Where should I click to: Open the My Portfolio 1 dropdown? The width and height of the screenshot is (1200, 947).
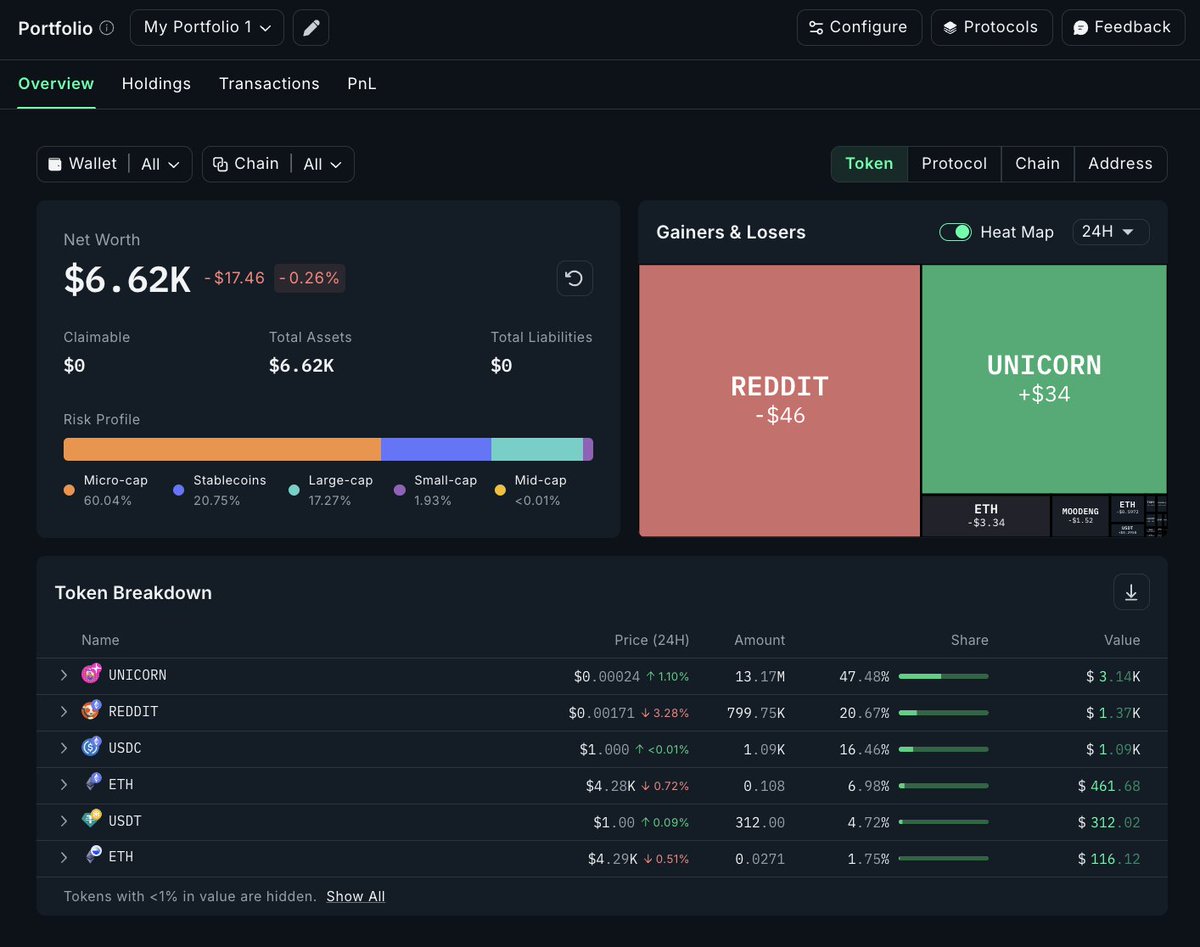point(207,28)
